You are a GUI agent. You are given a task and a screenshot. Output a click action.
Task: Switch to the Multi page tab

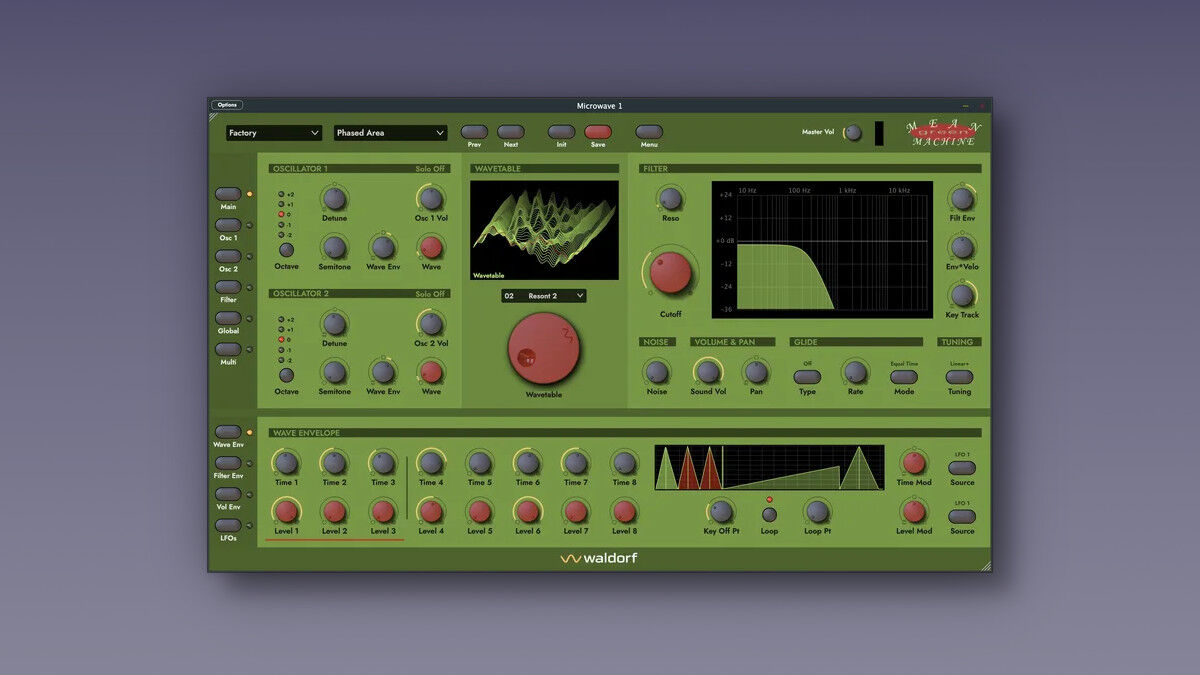(228, 349)
